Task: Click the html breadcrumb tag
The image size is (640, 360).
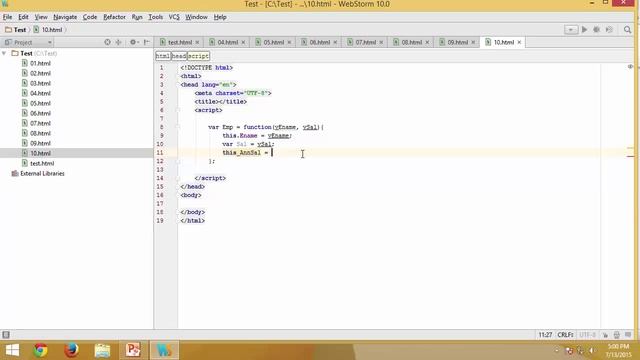Action: click(x=163, y=56)
